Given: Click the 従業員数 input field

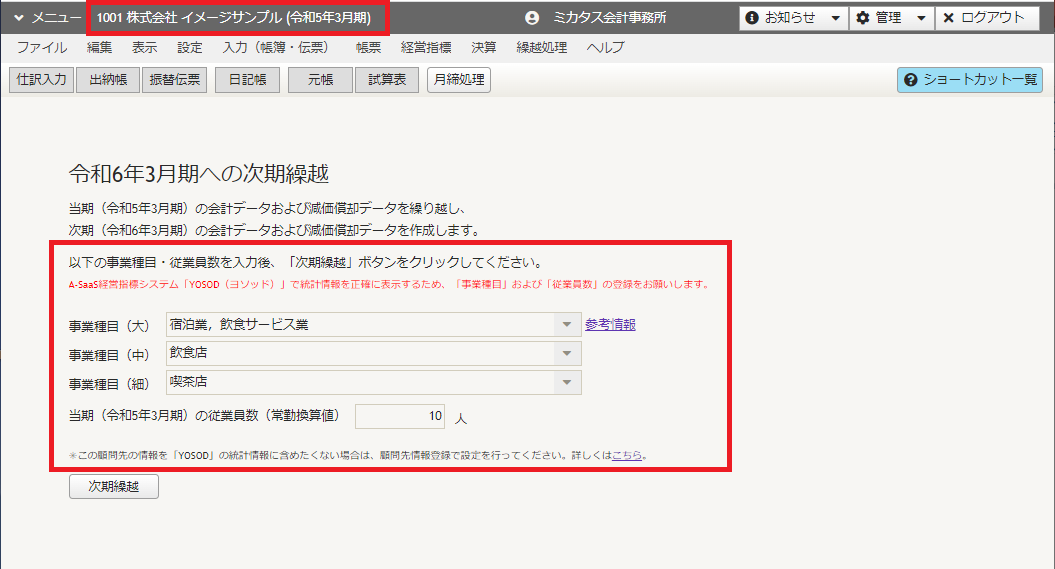Looking at the screenshot, I should click(x=400, y=416).
